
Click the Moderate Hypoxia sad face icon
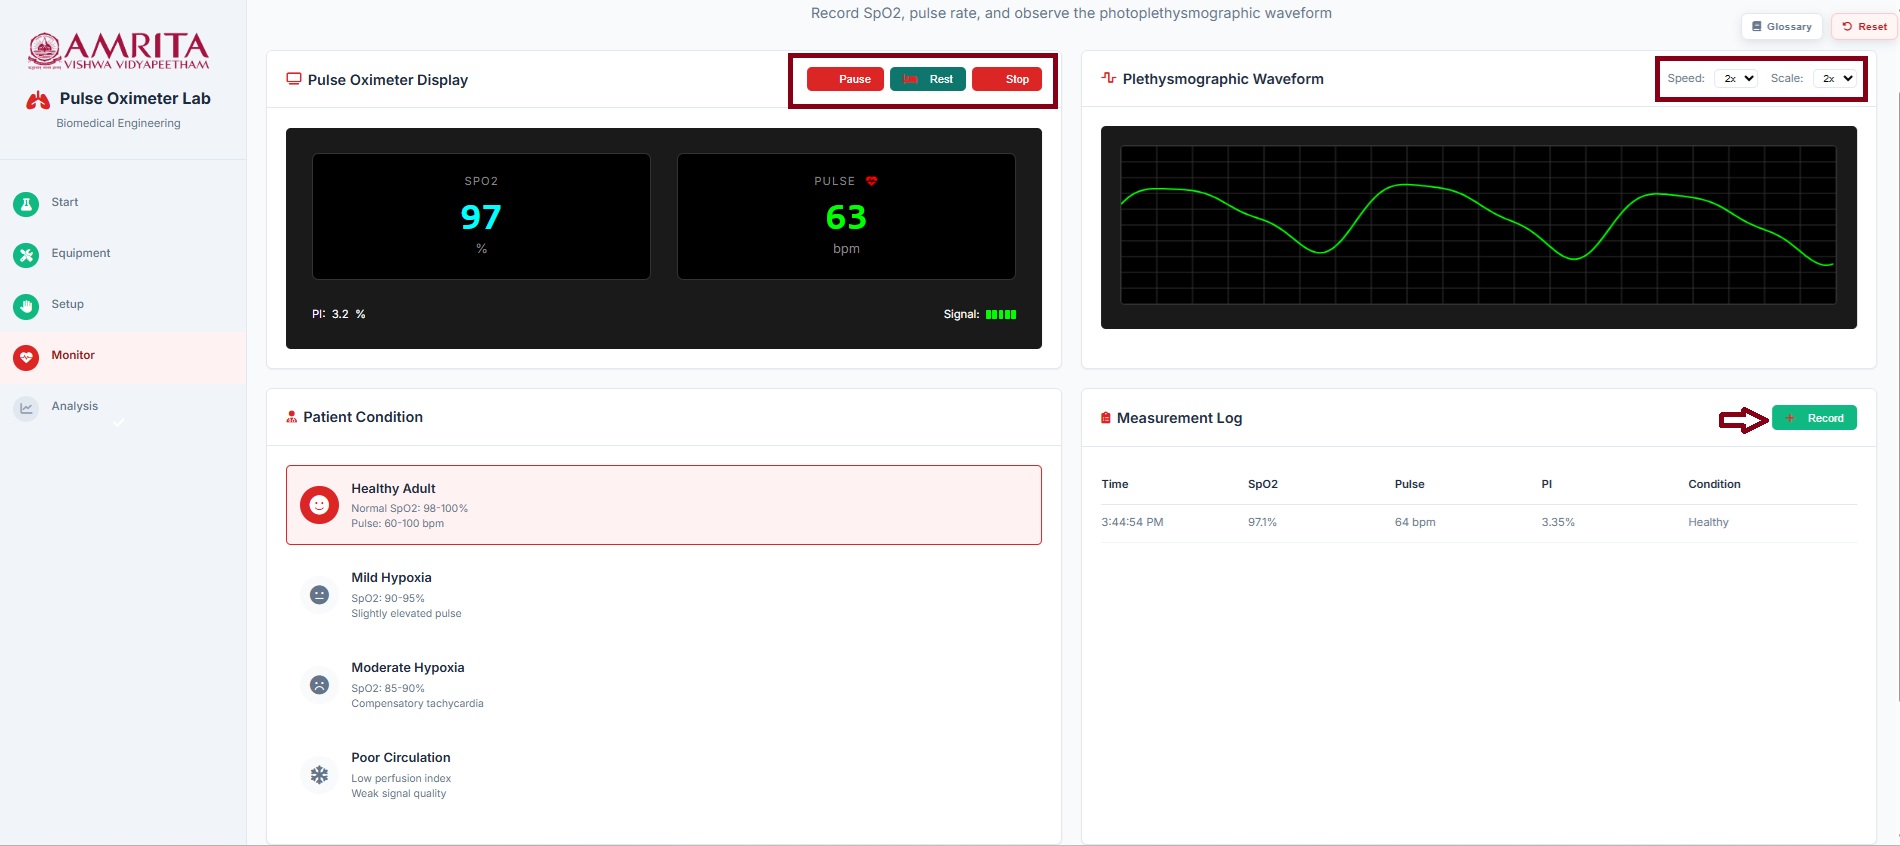coord(319,685)
